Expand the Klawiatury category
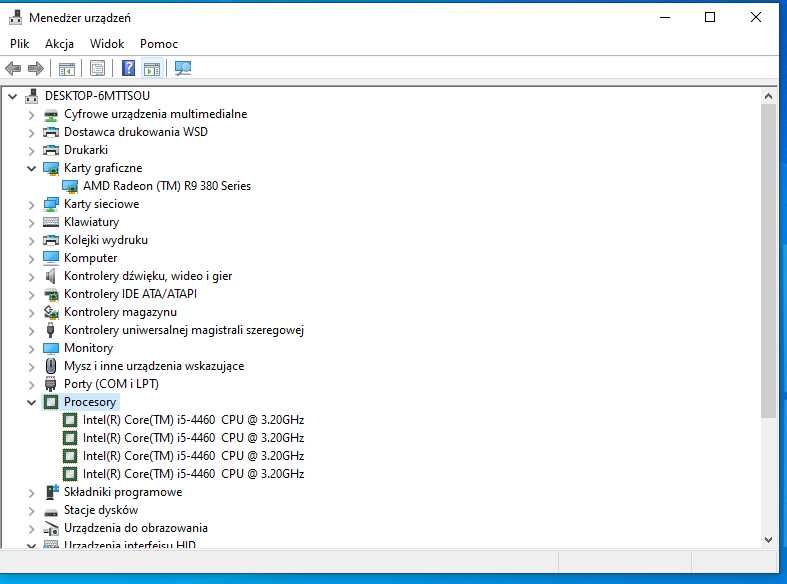 pyautogui.click(x=32, y=222)
